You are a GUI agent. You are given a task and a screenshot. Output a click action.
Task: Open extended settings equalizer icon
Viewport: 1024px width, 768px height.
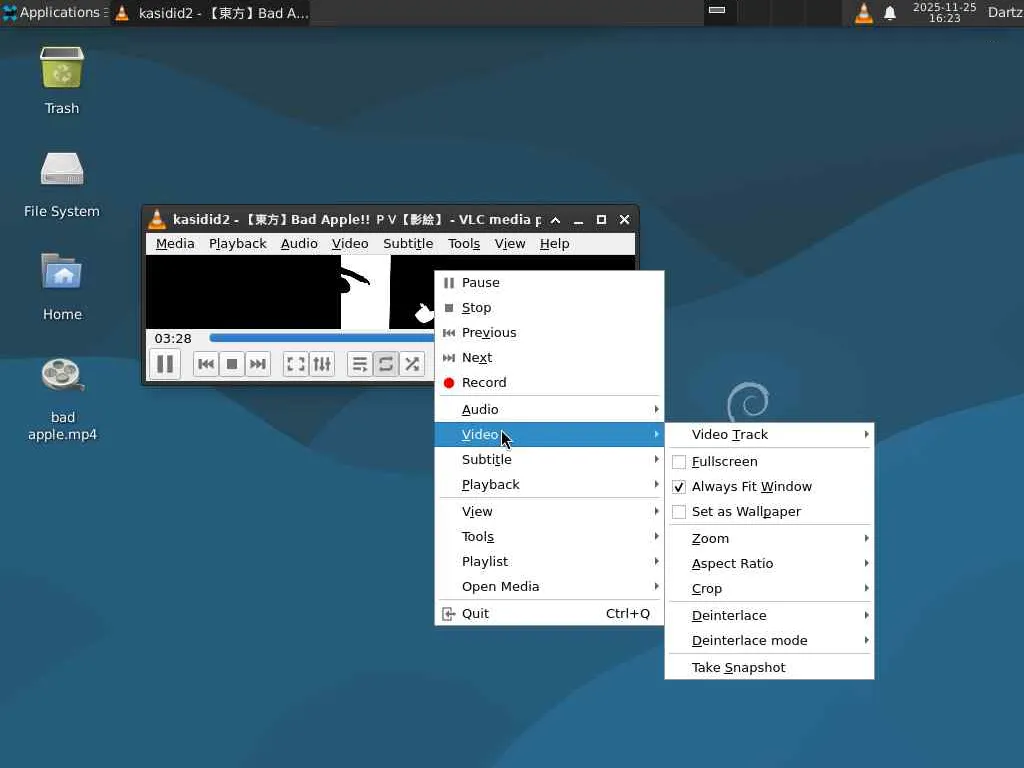(x=322, y=364)
